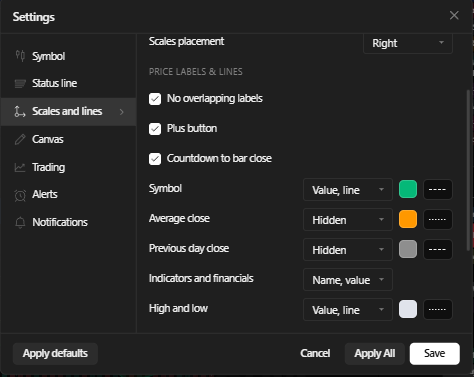Open the Scales placement dropdown
Image resolution: width=474 pixels, height=377 pixels.
pos(408,43)
